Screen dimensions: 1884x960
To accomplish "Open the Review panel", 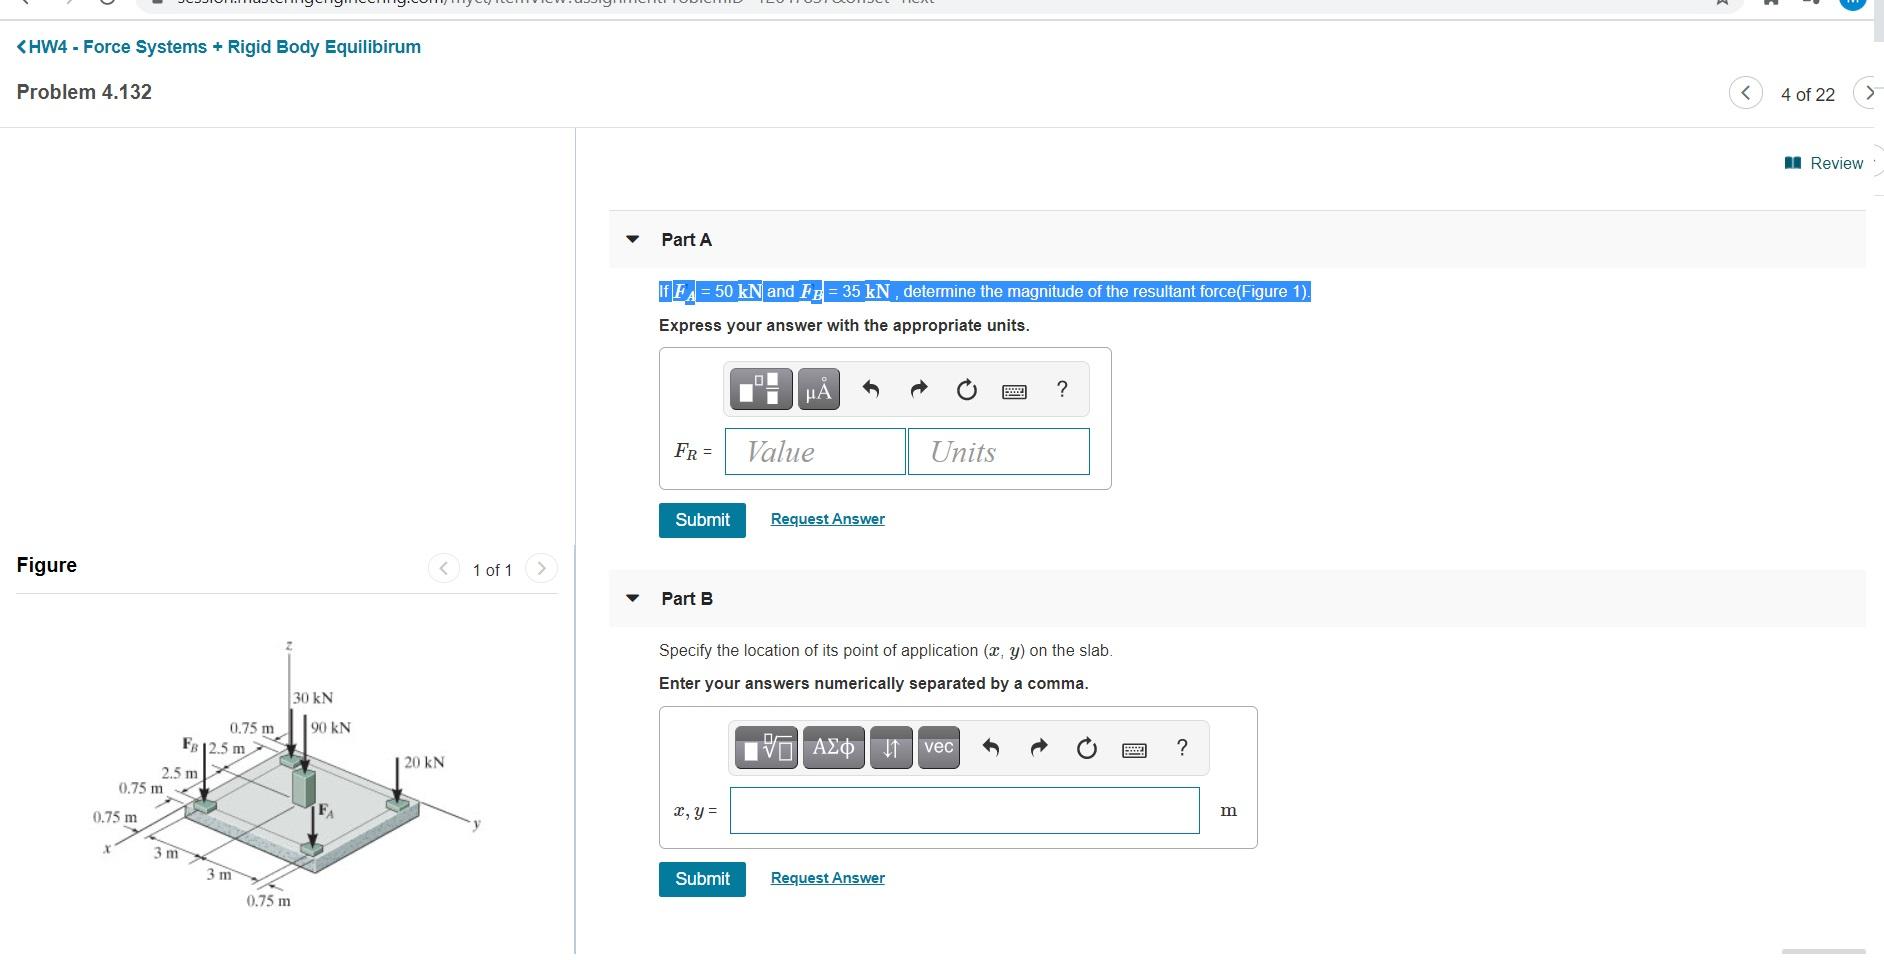I will coord(1834,162).
